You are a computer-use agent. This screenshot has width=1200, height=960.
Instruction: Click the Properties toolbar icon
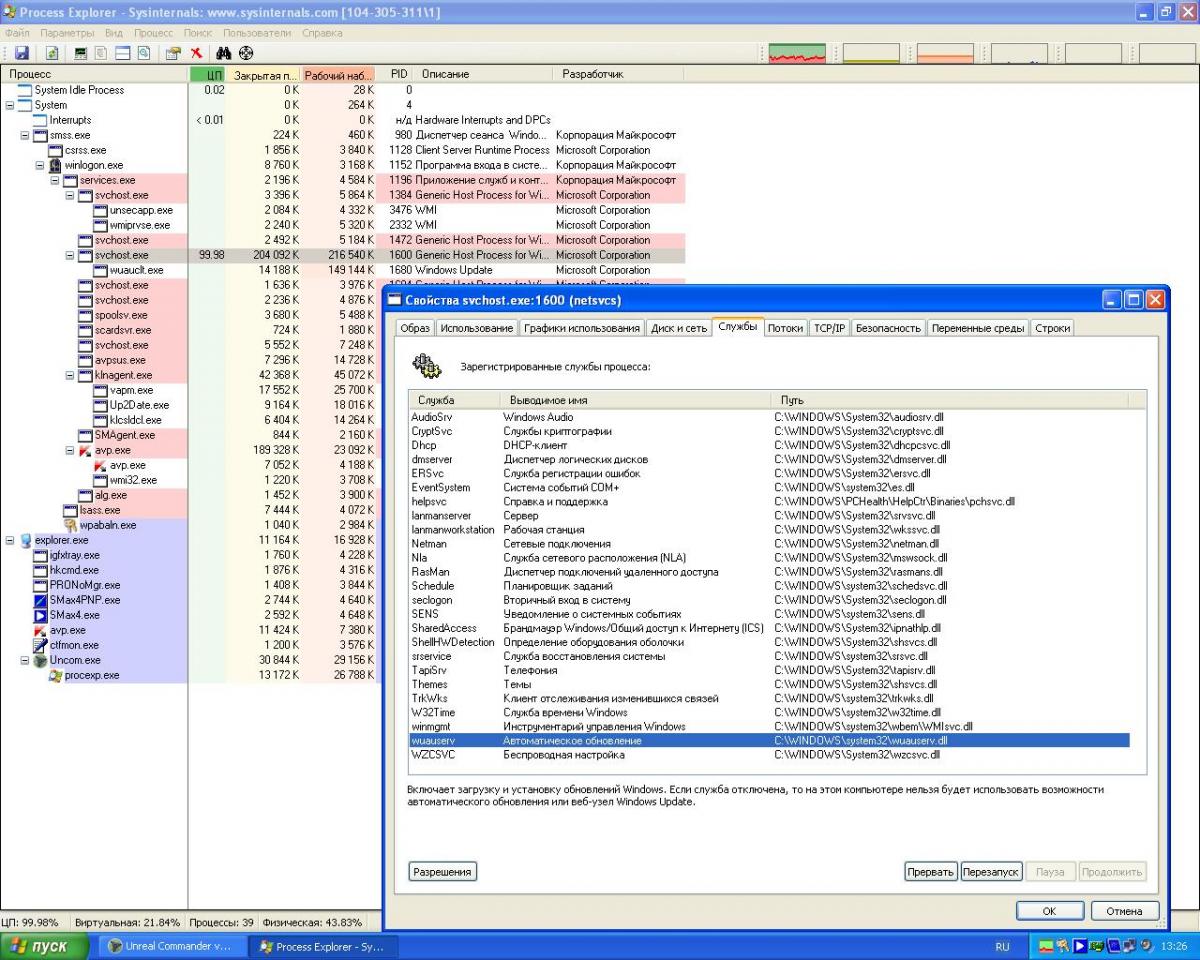(172, 53)
